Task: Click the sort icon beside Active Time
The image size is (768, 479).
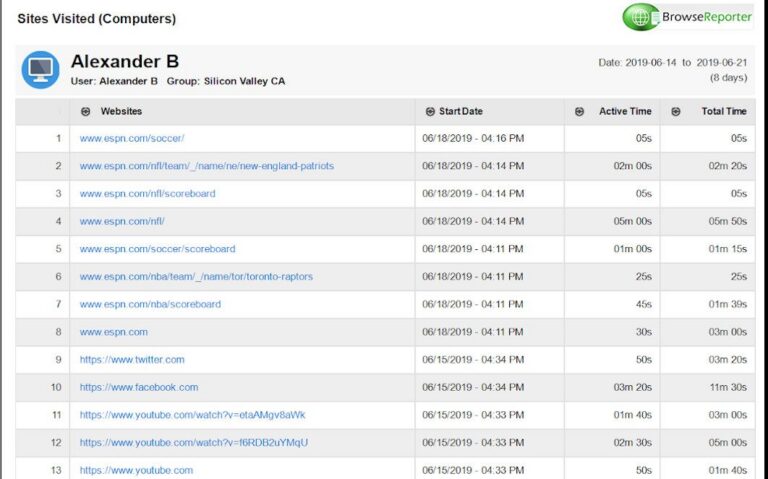Action: (579, 112)
